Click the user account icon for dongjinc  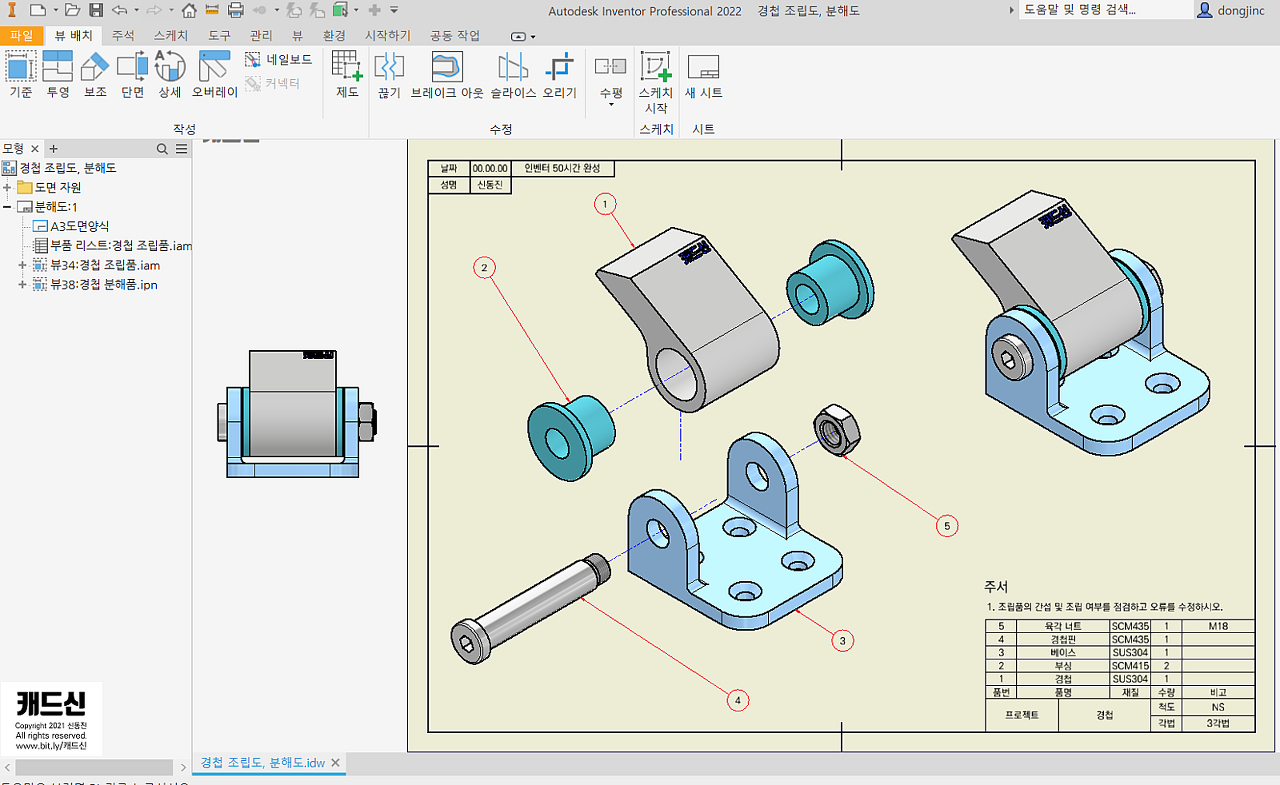1205,10
